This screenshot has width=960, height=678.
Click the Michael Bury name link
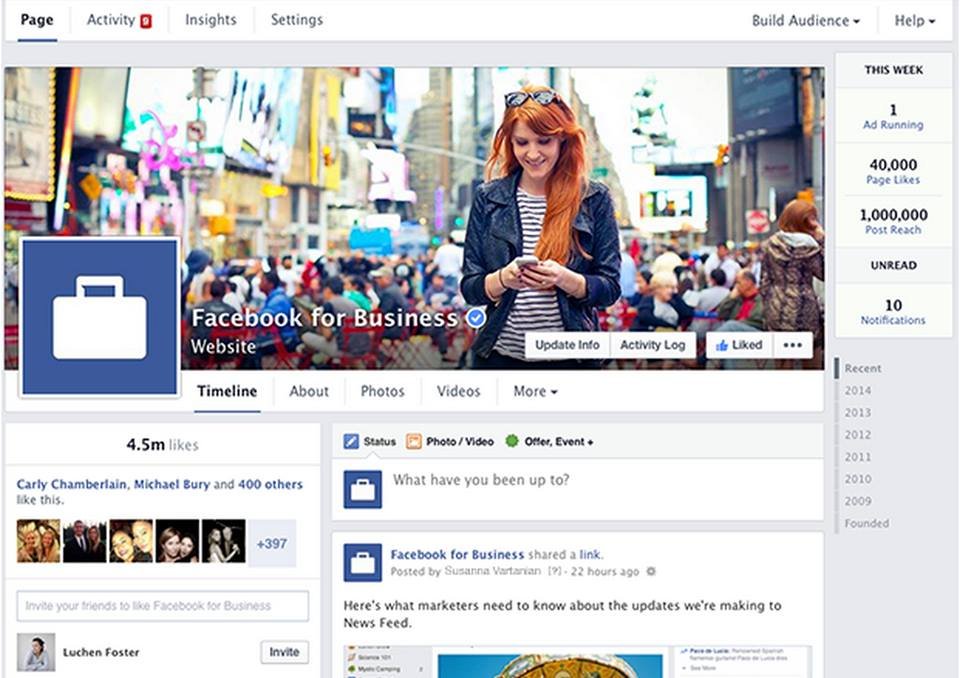coord(171,484)
